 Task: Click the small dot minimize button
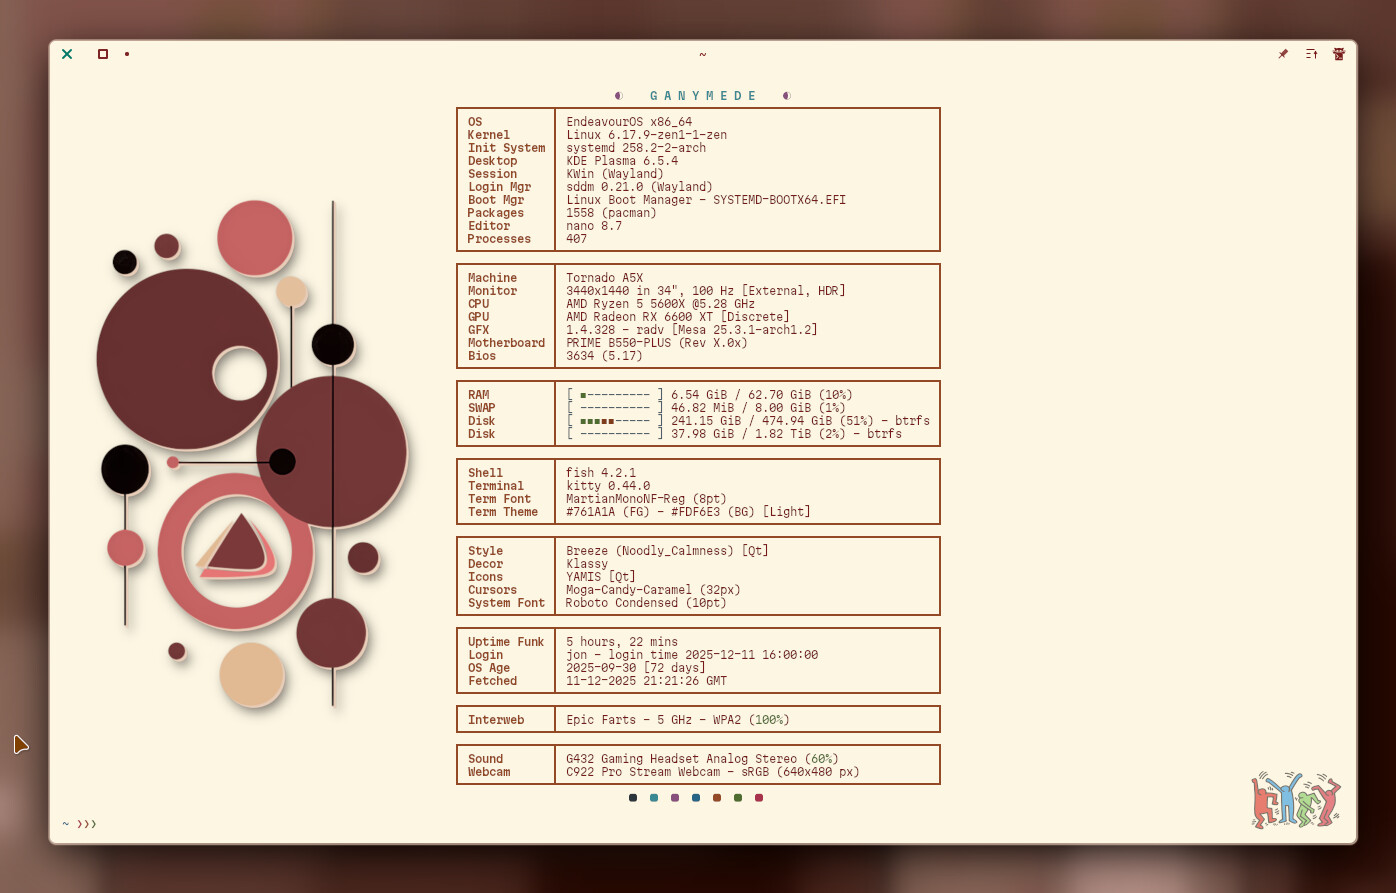pyautogui.click(x=127, y=54)
